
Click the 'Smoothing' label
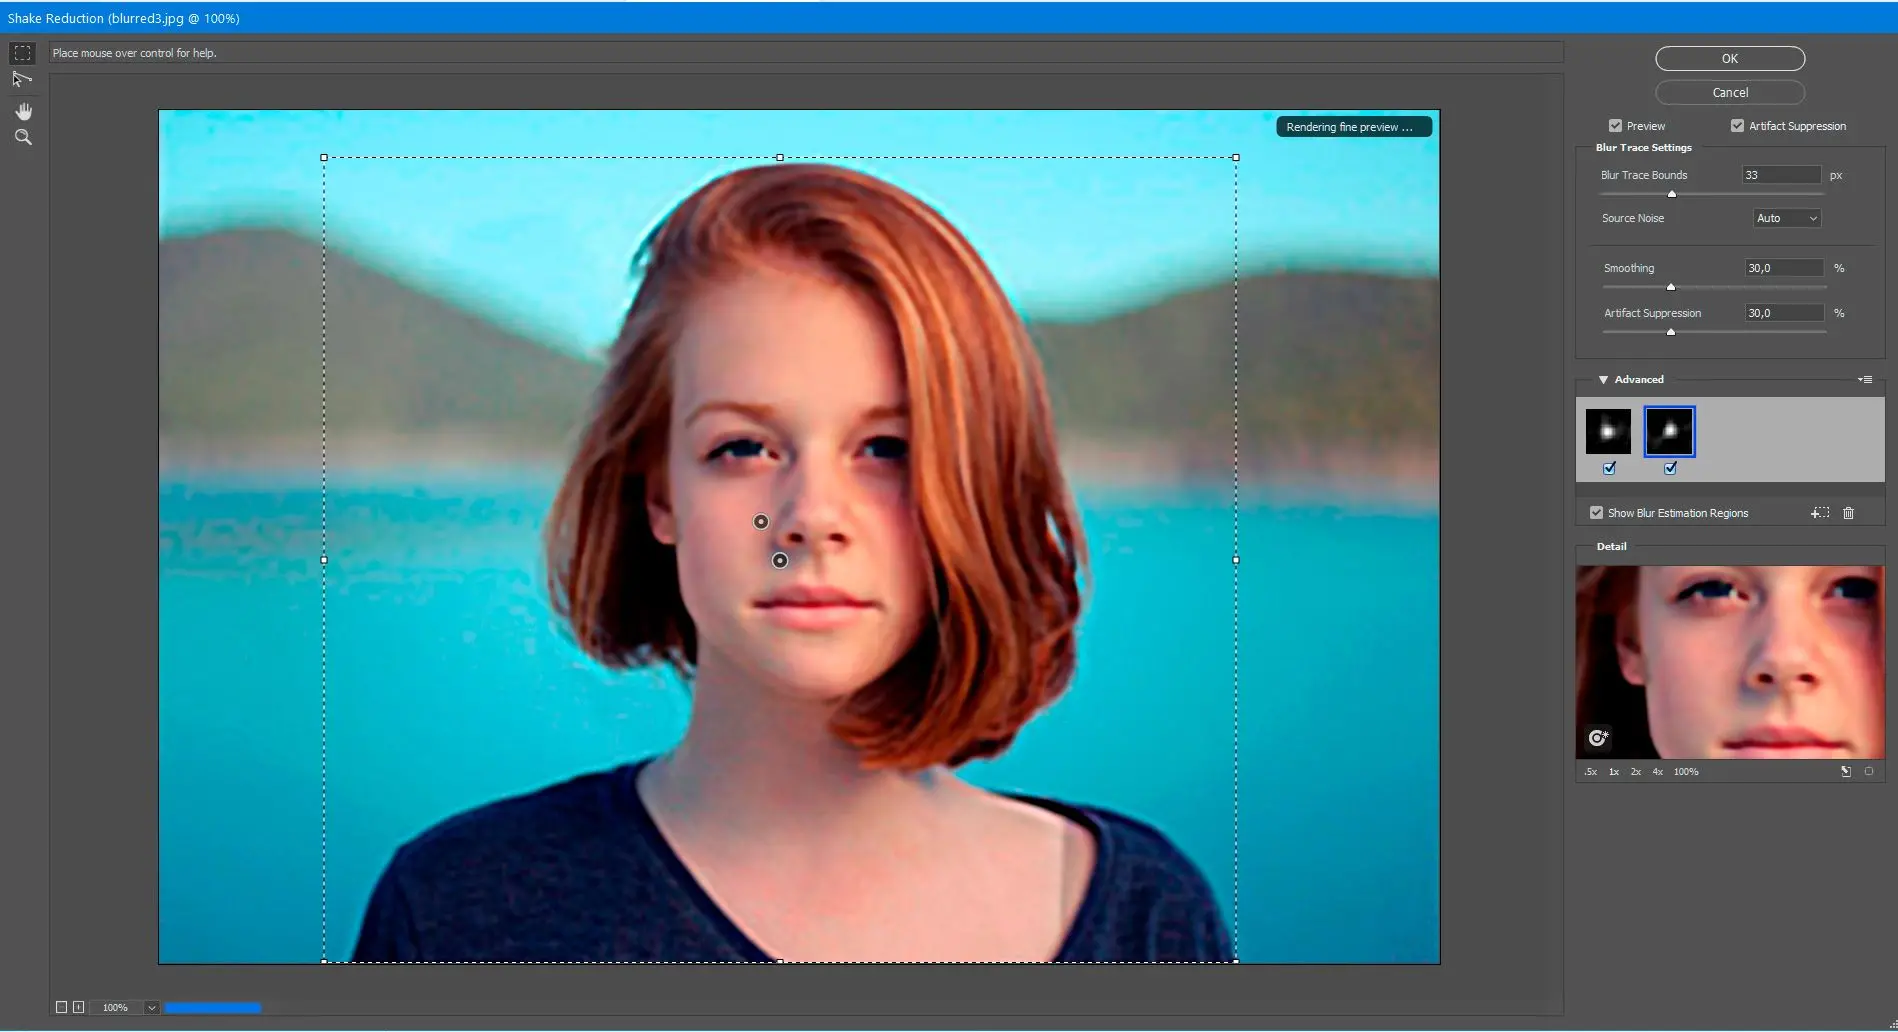pyautogui.click(x=1629, y=268)
